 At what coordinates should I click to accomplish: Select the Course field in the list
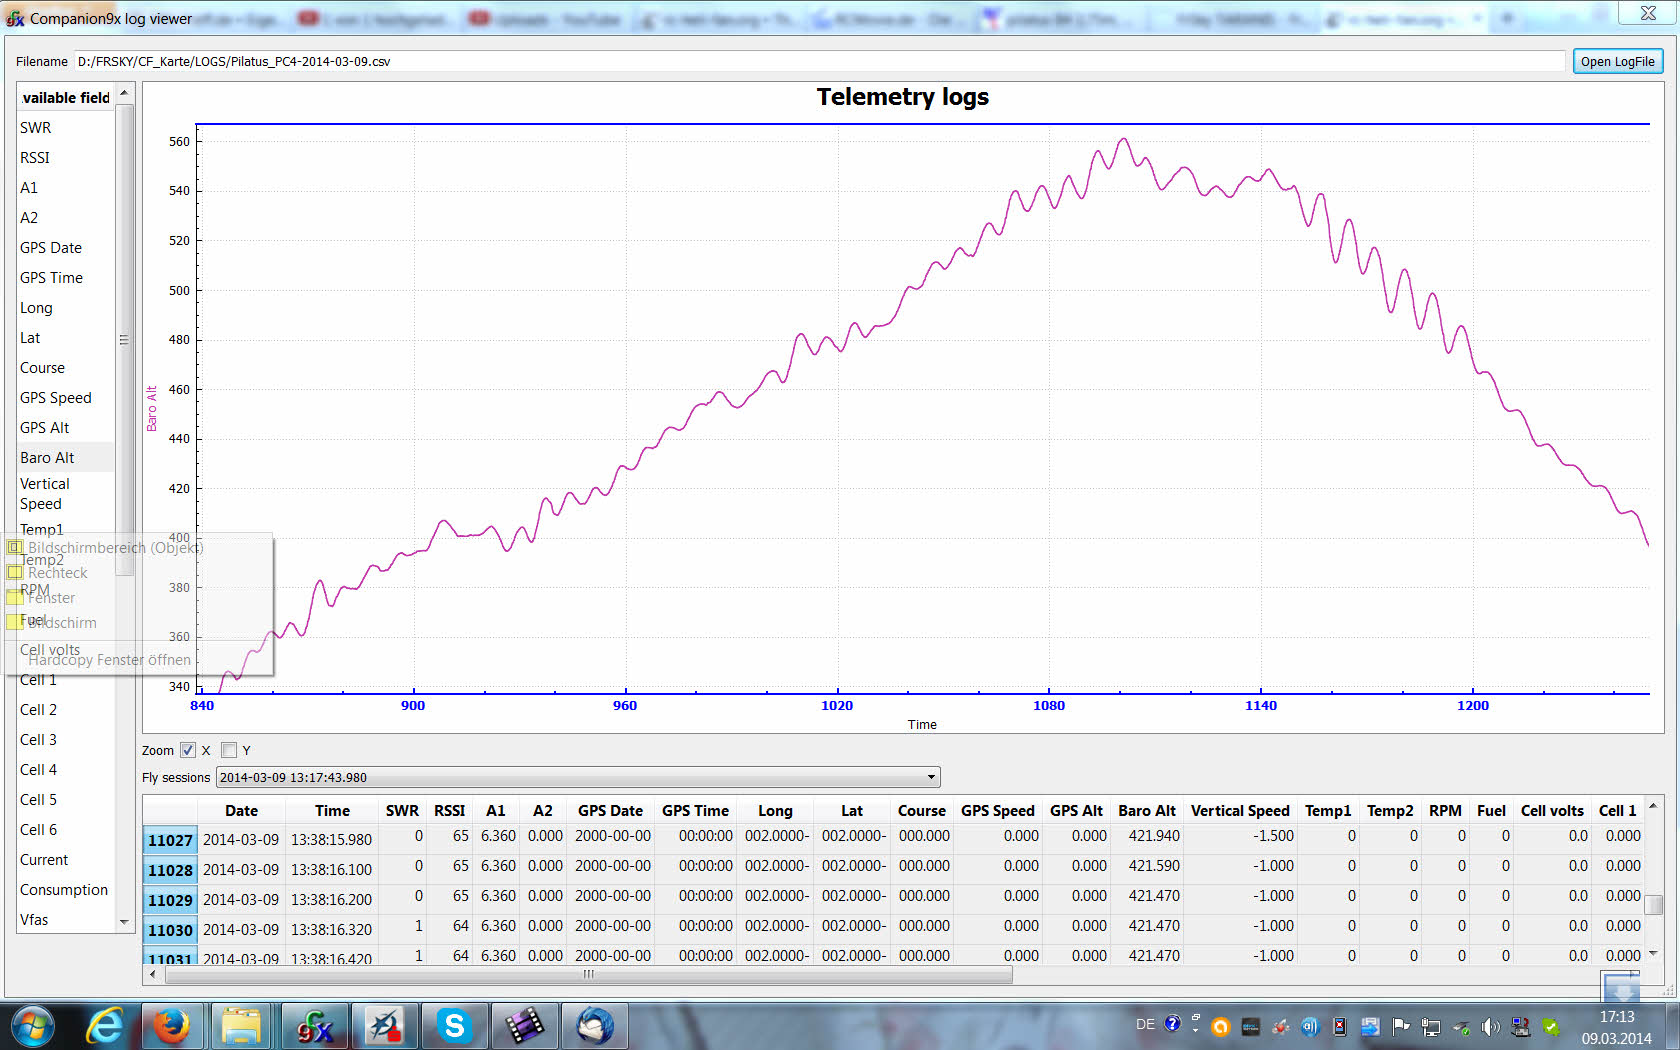click(x=65, y=368)
